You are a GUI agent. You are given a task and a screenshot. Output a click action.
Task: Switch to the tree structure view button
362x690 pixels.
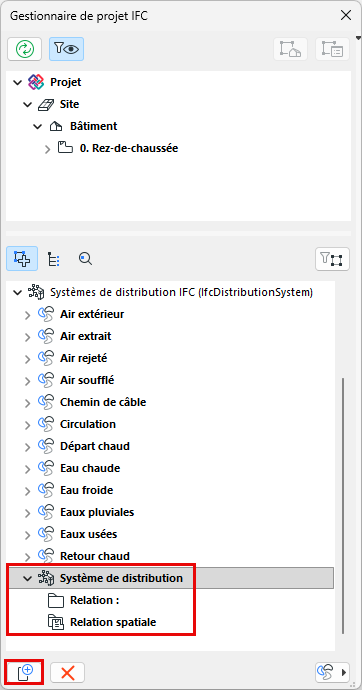coord(54,259)
